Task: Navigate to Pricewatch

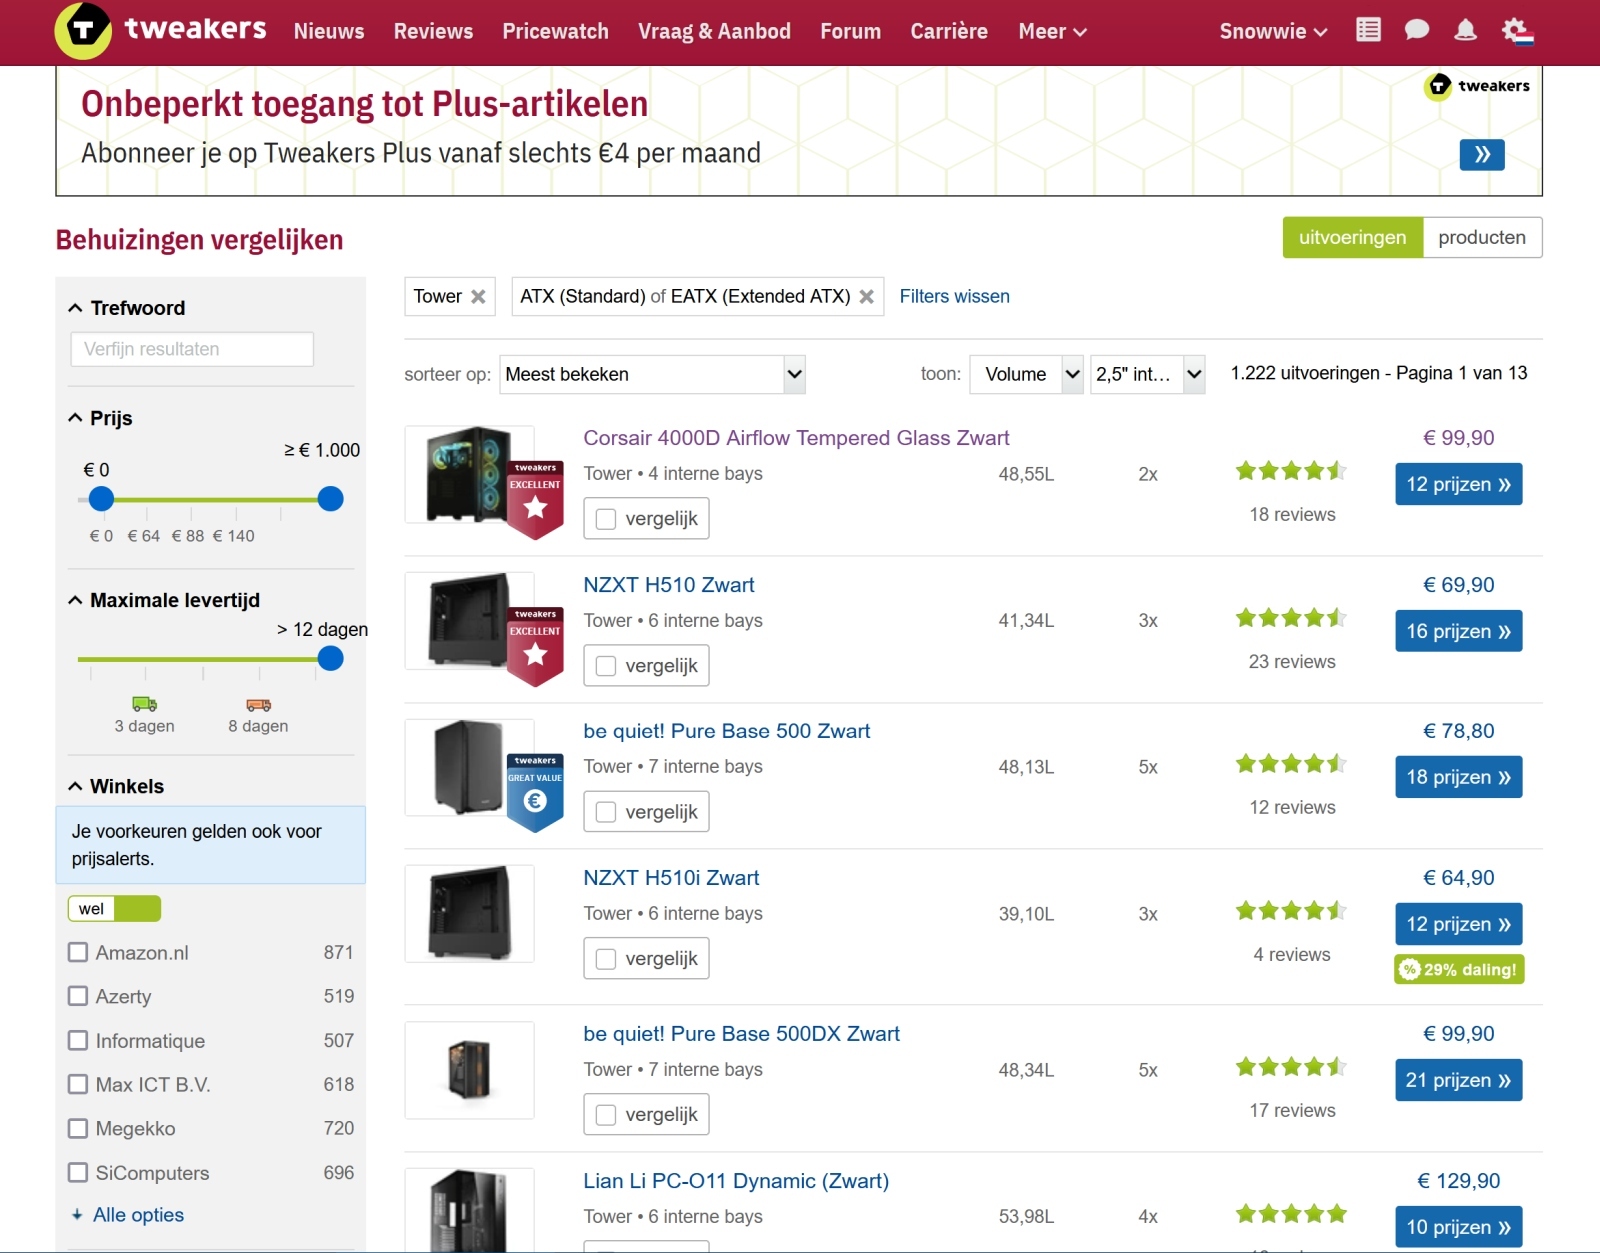Action: pyautogui.click(x=555, y=31)
